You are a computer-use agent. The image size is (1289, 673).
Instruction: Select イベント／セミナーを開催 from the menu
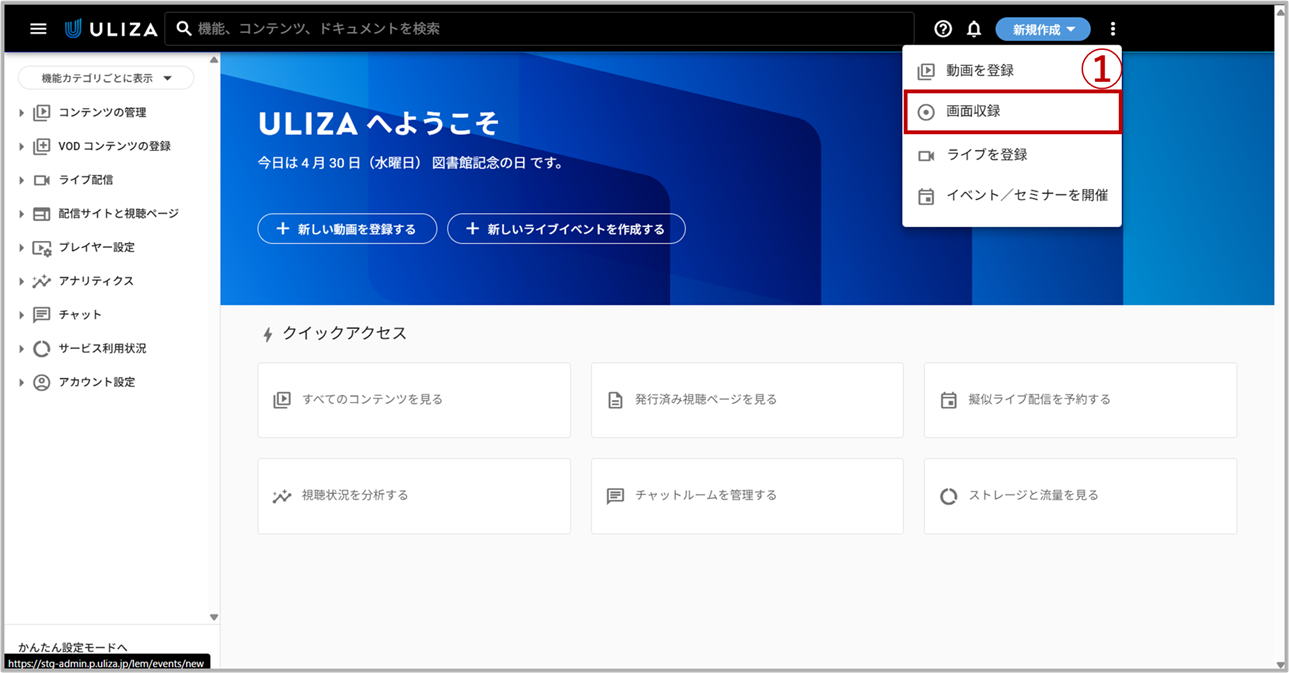[1012, 196]
